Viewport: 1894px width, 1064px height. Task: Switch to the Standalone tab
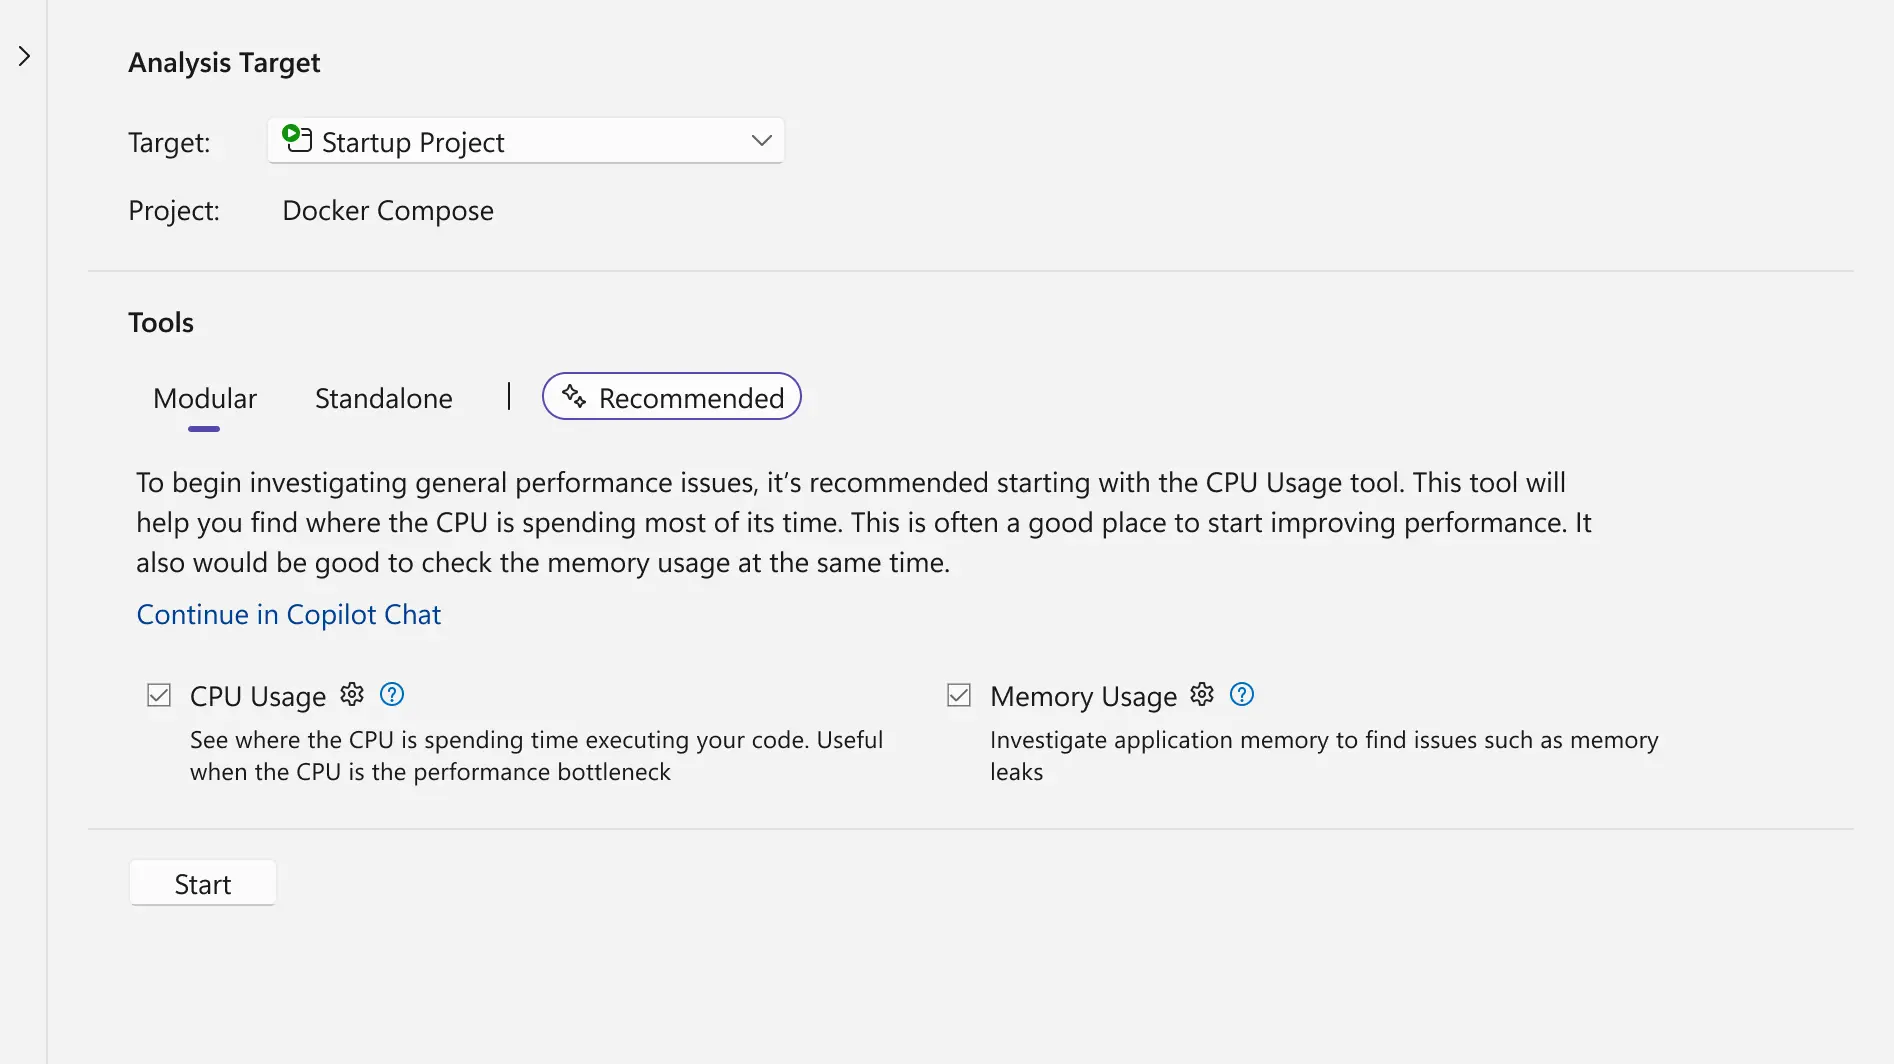[383, 398]
